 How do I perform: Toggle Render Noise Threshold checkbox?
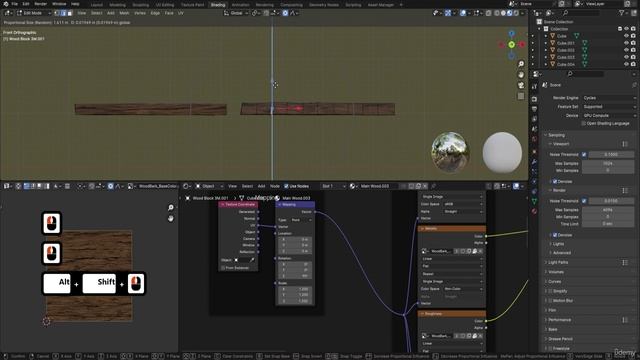[584, 201]
